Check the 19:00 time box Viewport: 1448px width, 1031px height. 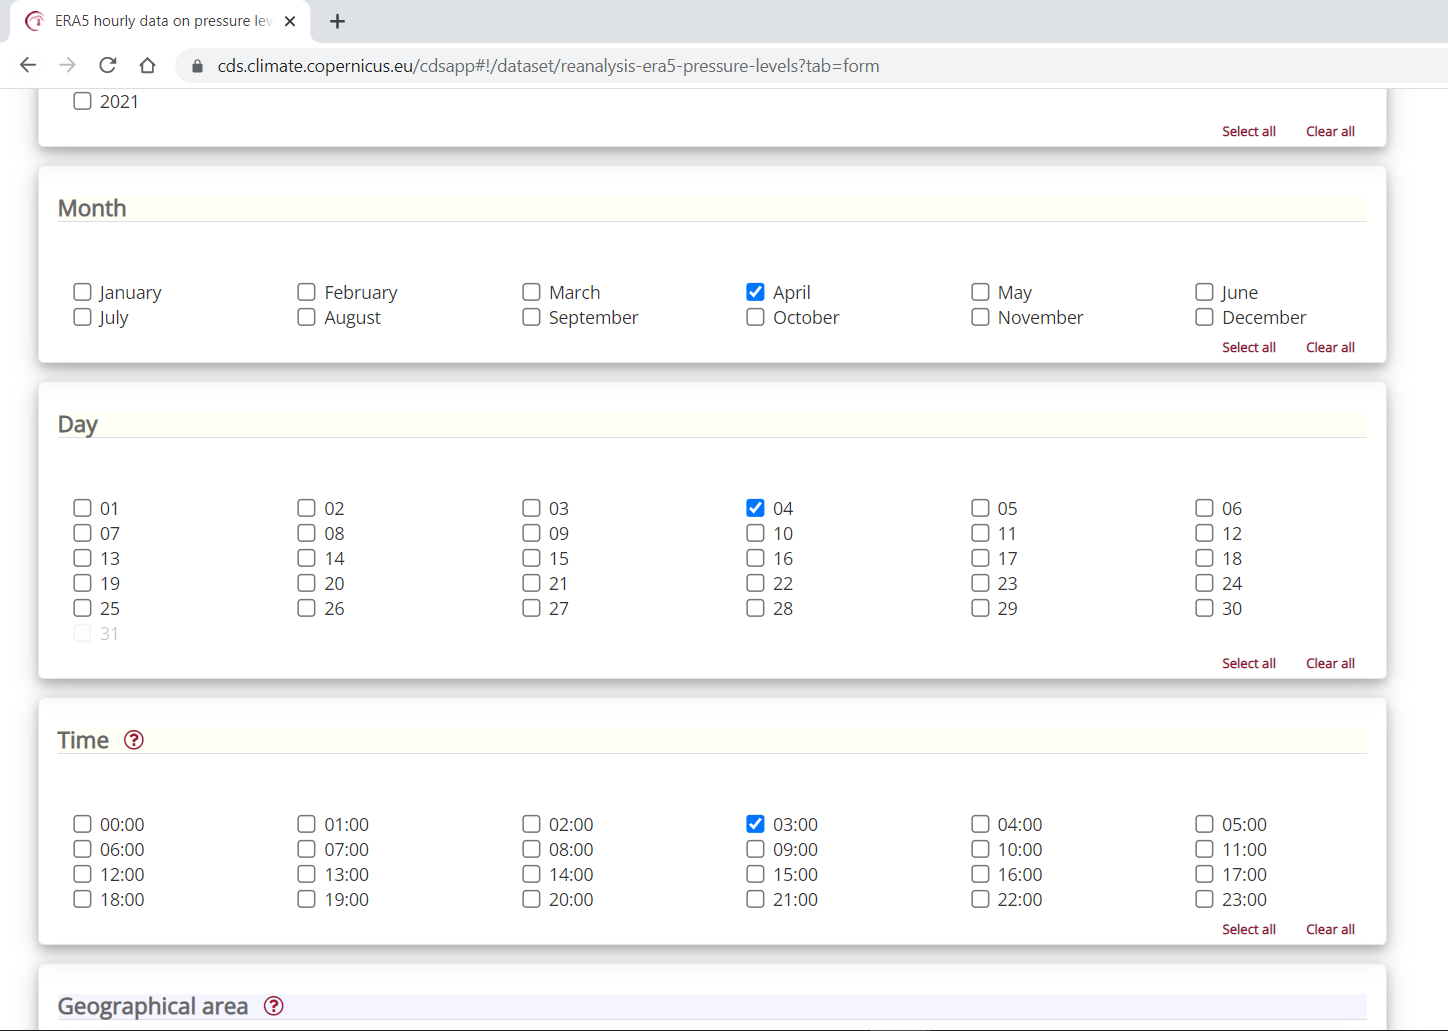tap(306, 899)
